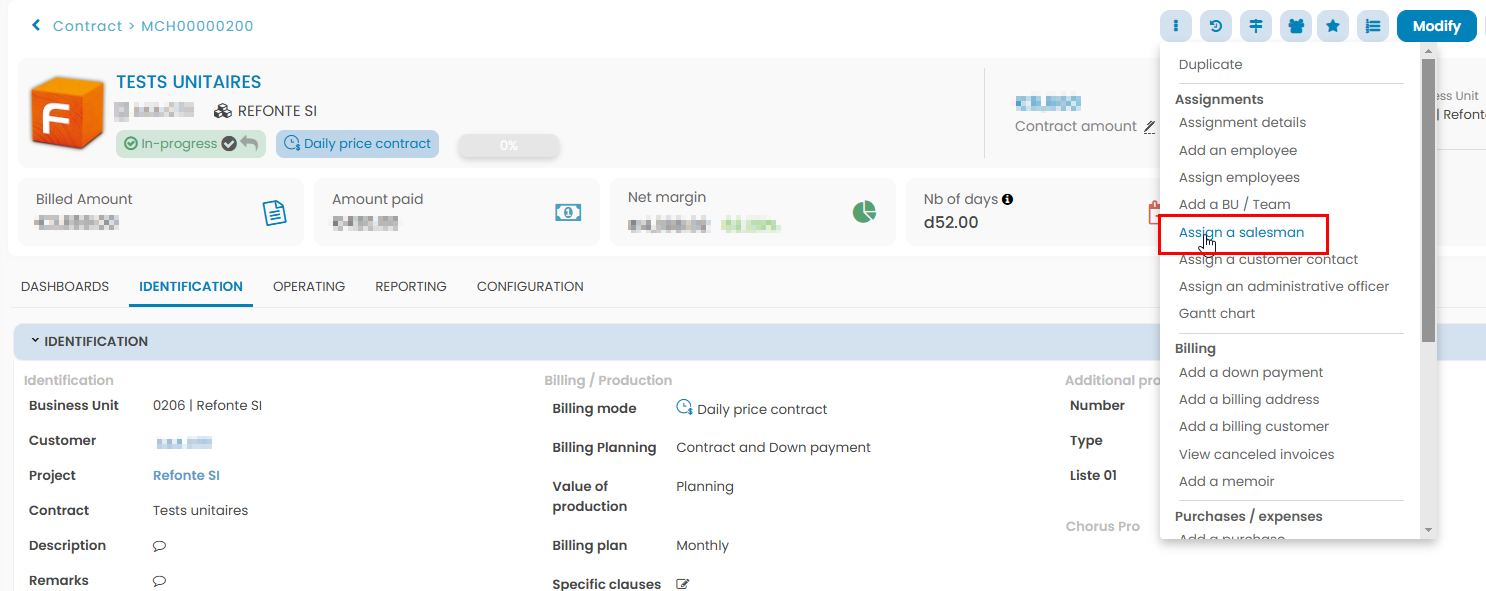Open the Description comment bubble icon
Viewport: 1486px width, 591px height.
tap(159, 546)
